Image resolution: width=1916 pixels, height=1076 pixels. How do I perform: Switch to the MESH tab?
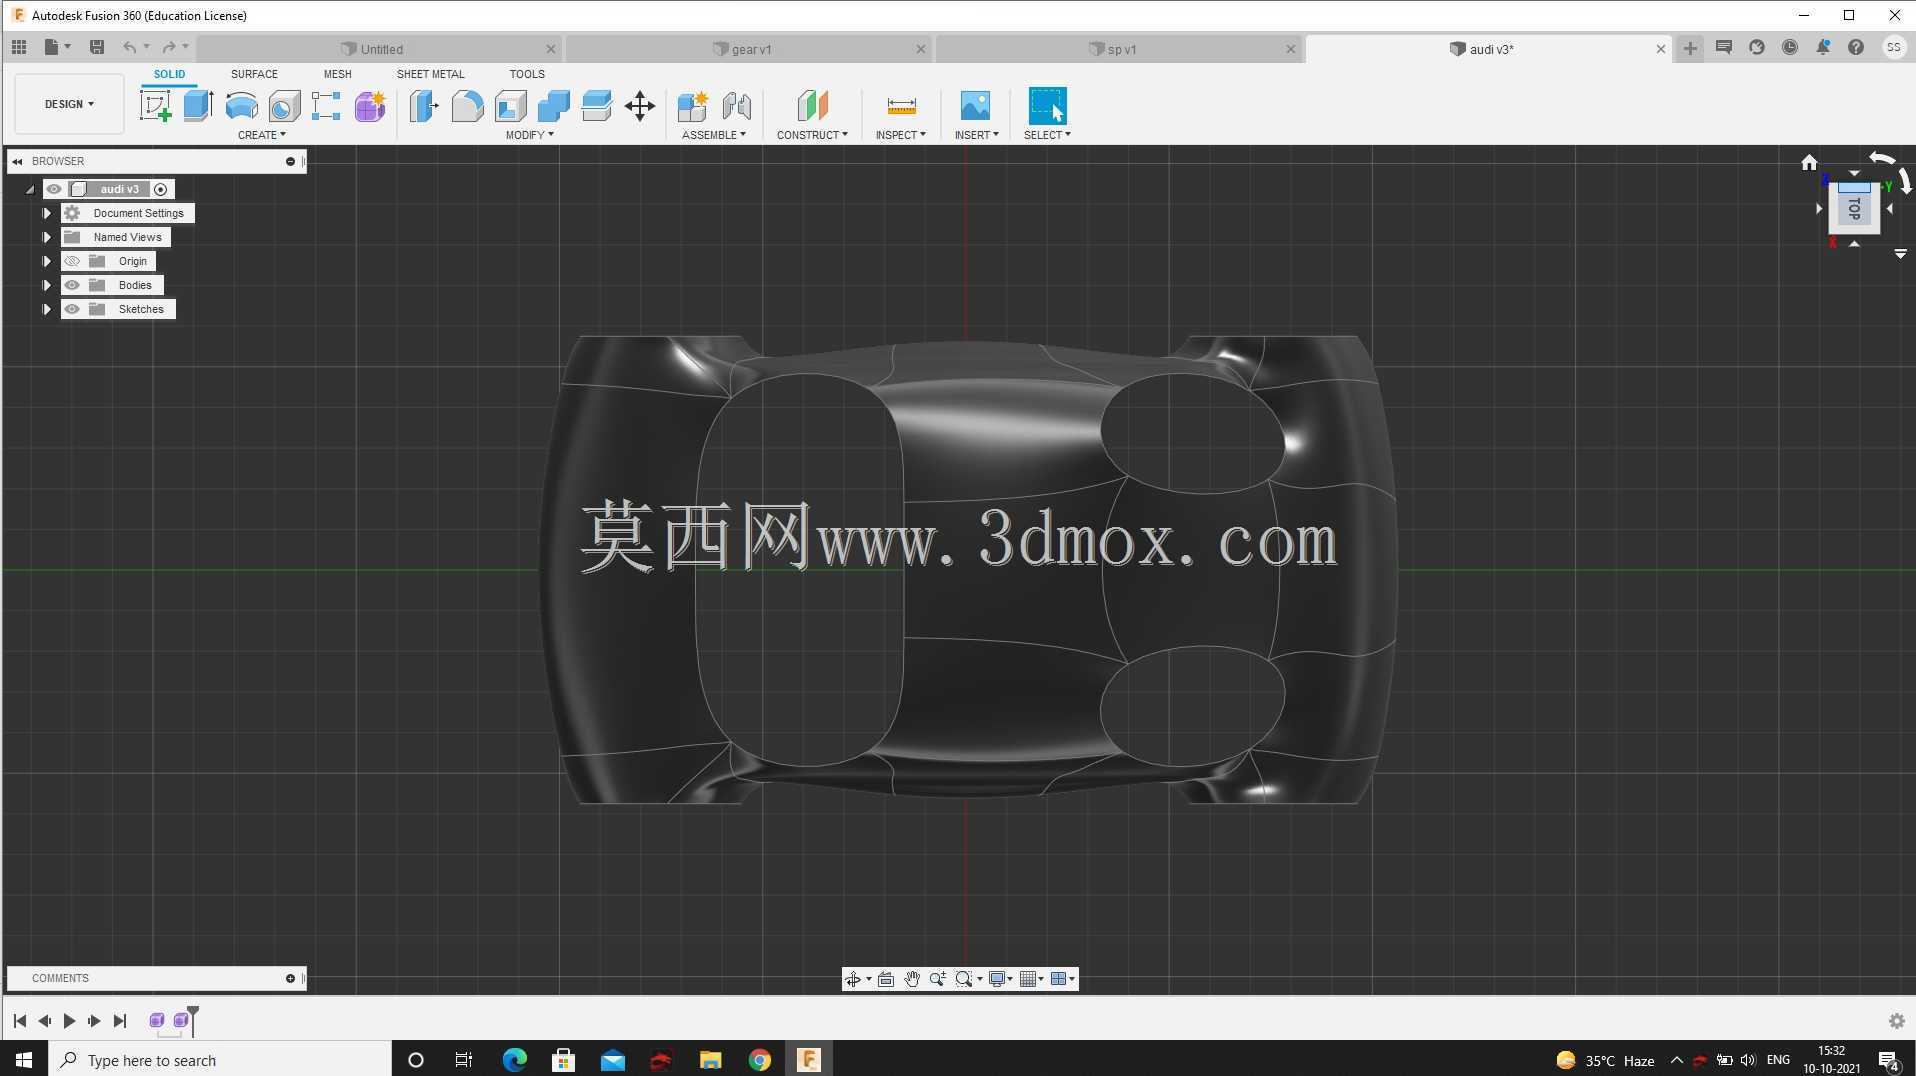pyautogui.click(x=337, y=74)
